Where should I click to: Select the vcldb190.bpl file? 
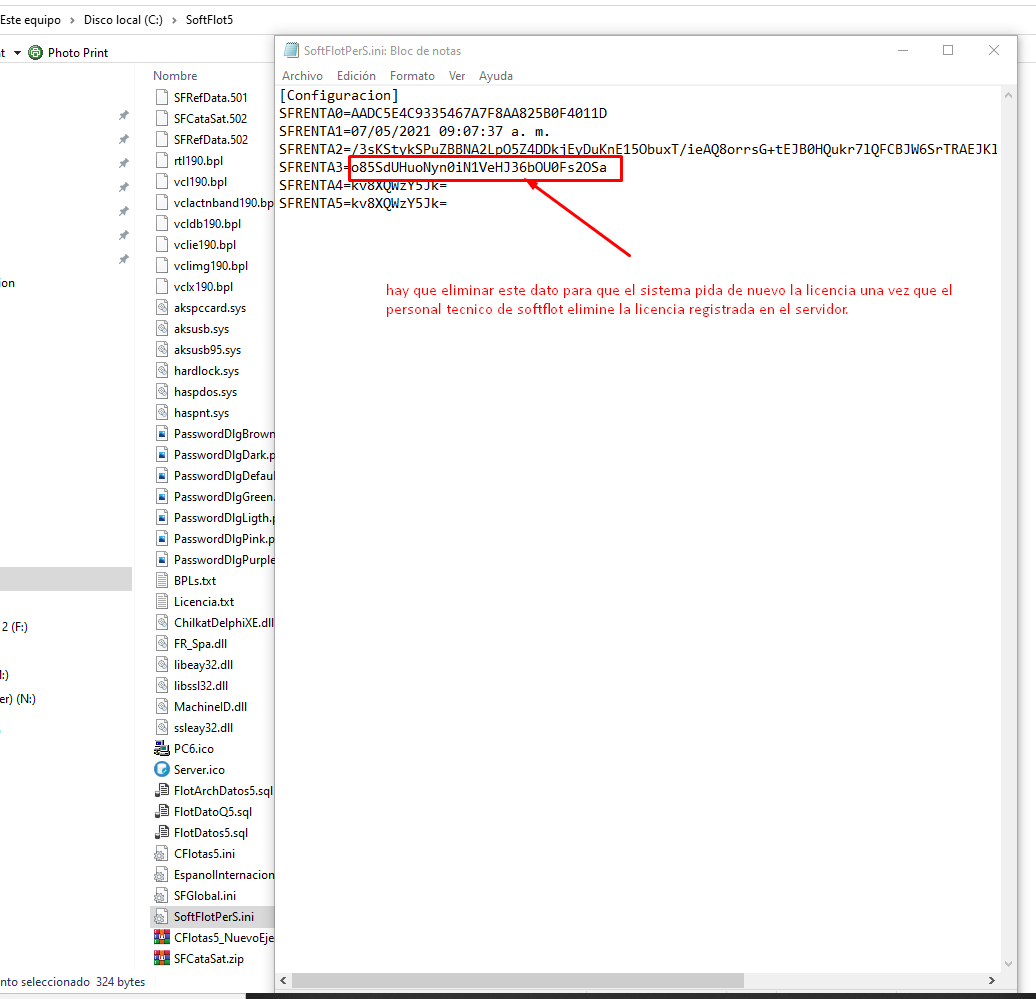[207, 223]
